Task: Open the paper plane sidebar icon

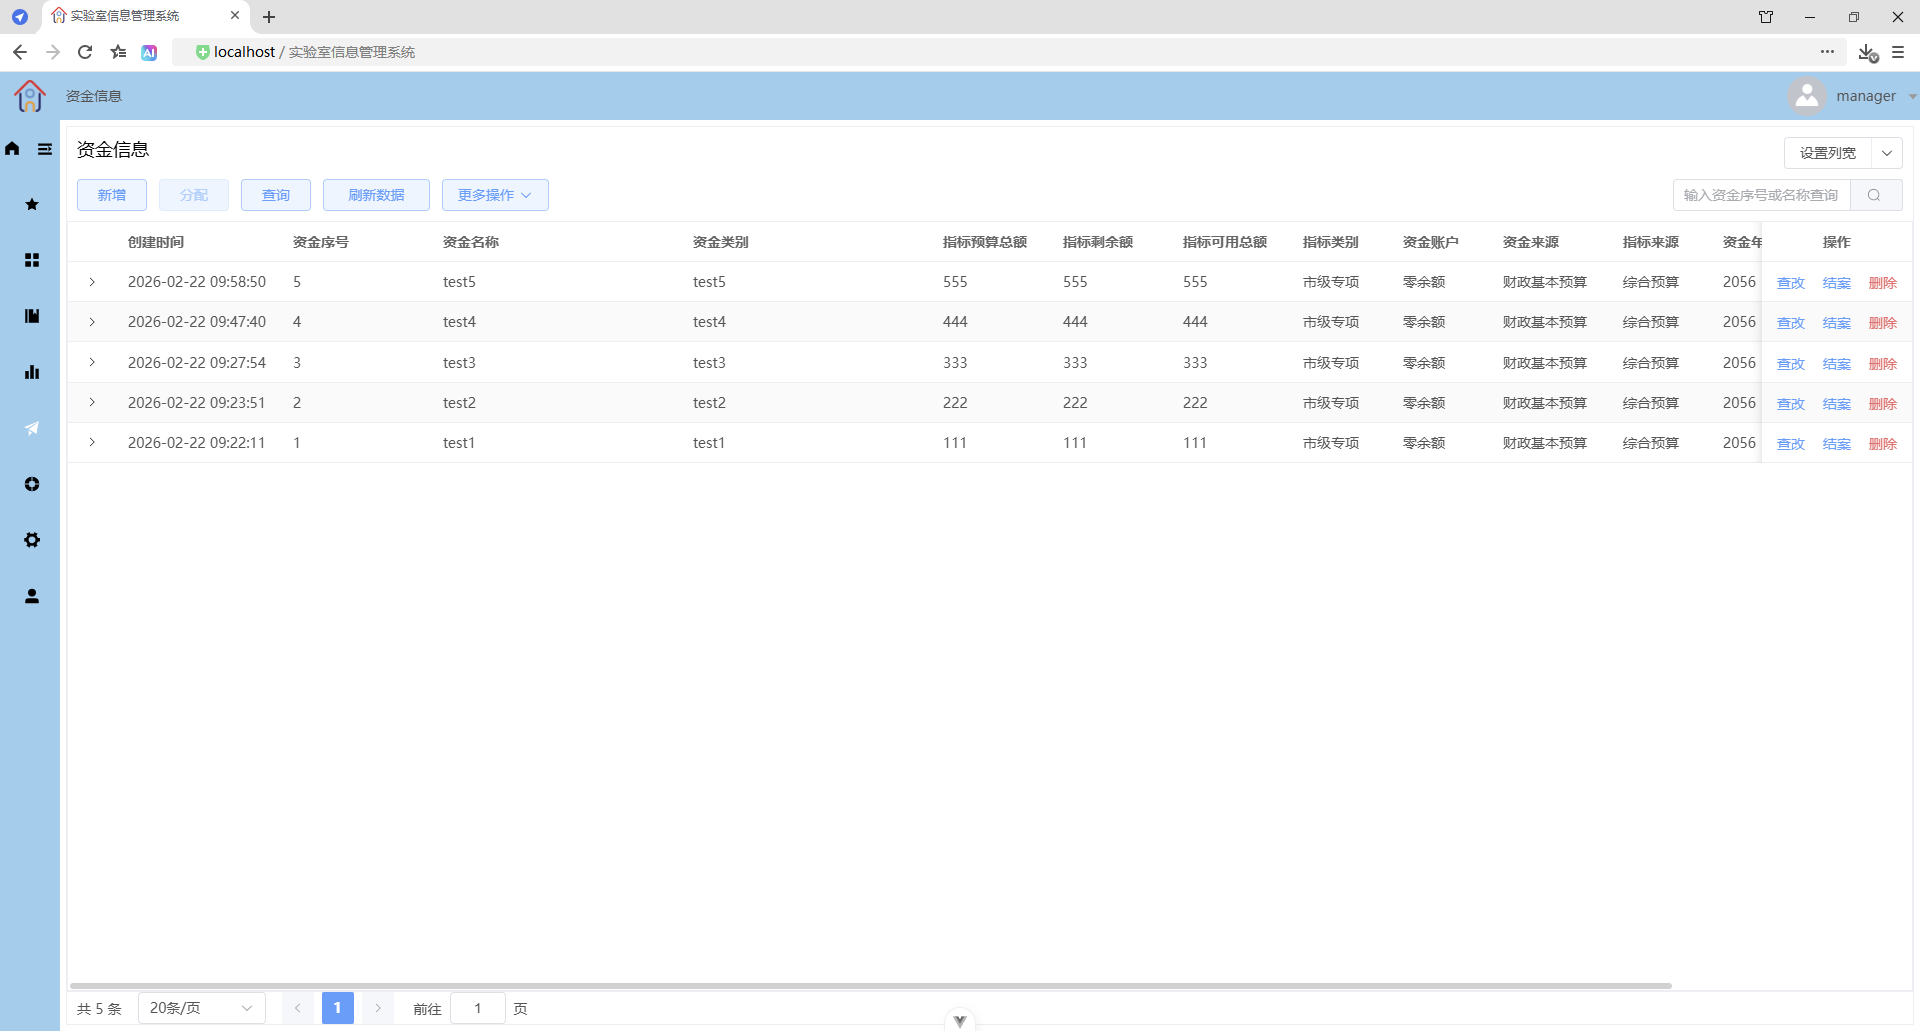Action: (32, 428)
